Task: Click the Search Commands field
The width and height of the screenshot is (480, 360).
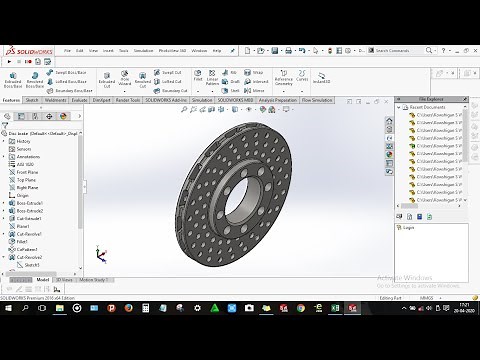Action: 397,51
